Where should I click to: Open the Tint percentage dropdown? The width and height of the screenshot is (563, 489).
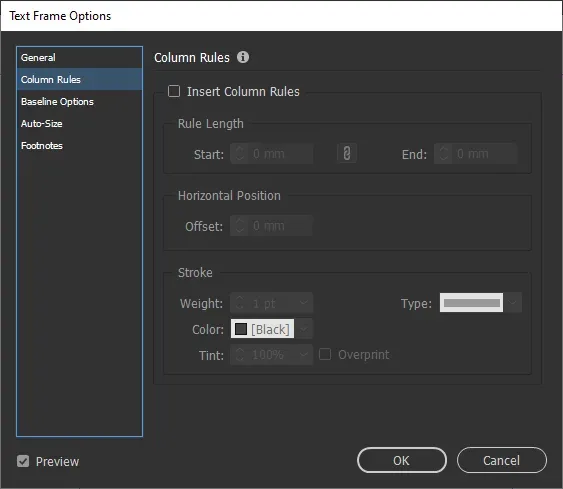[x=304, y=355]
